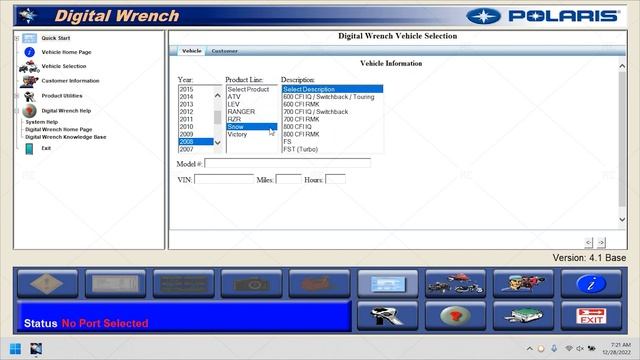Click the grayed engine toolbar button

319,283
